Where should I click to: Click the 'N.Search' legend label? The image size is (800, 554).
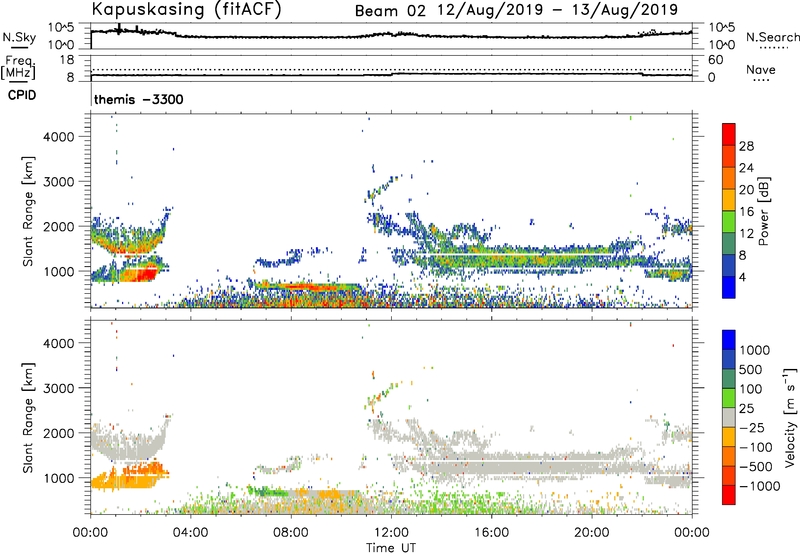[772, 37]
